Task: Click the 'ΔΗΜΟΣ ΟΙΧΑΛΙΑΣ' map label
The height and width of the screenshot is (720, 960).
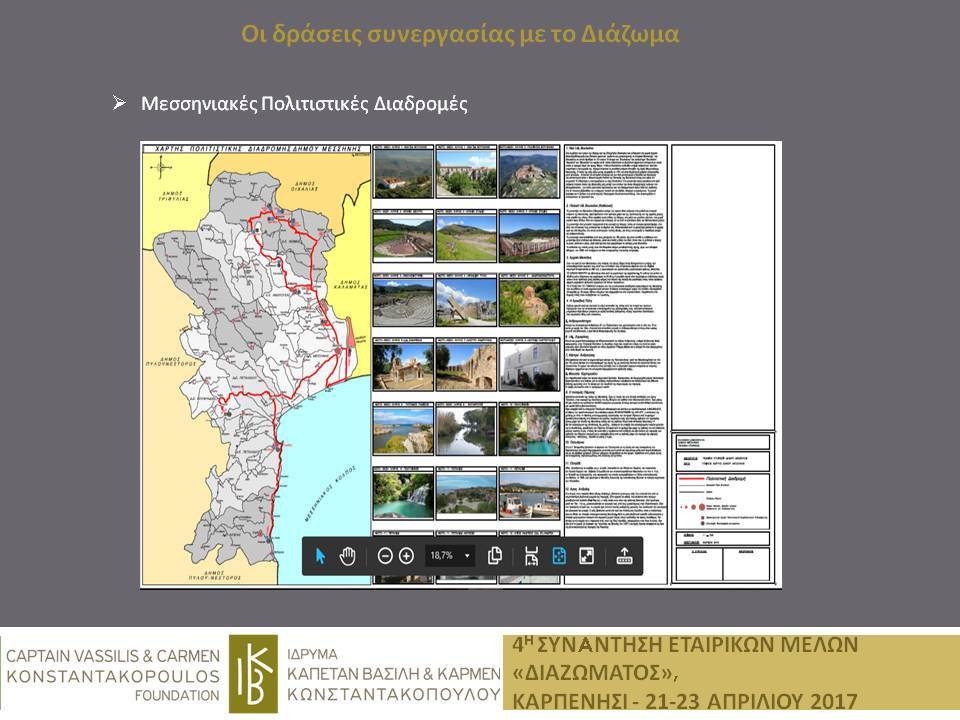Action: [x=304, y=186]
